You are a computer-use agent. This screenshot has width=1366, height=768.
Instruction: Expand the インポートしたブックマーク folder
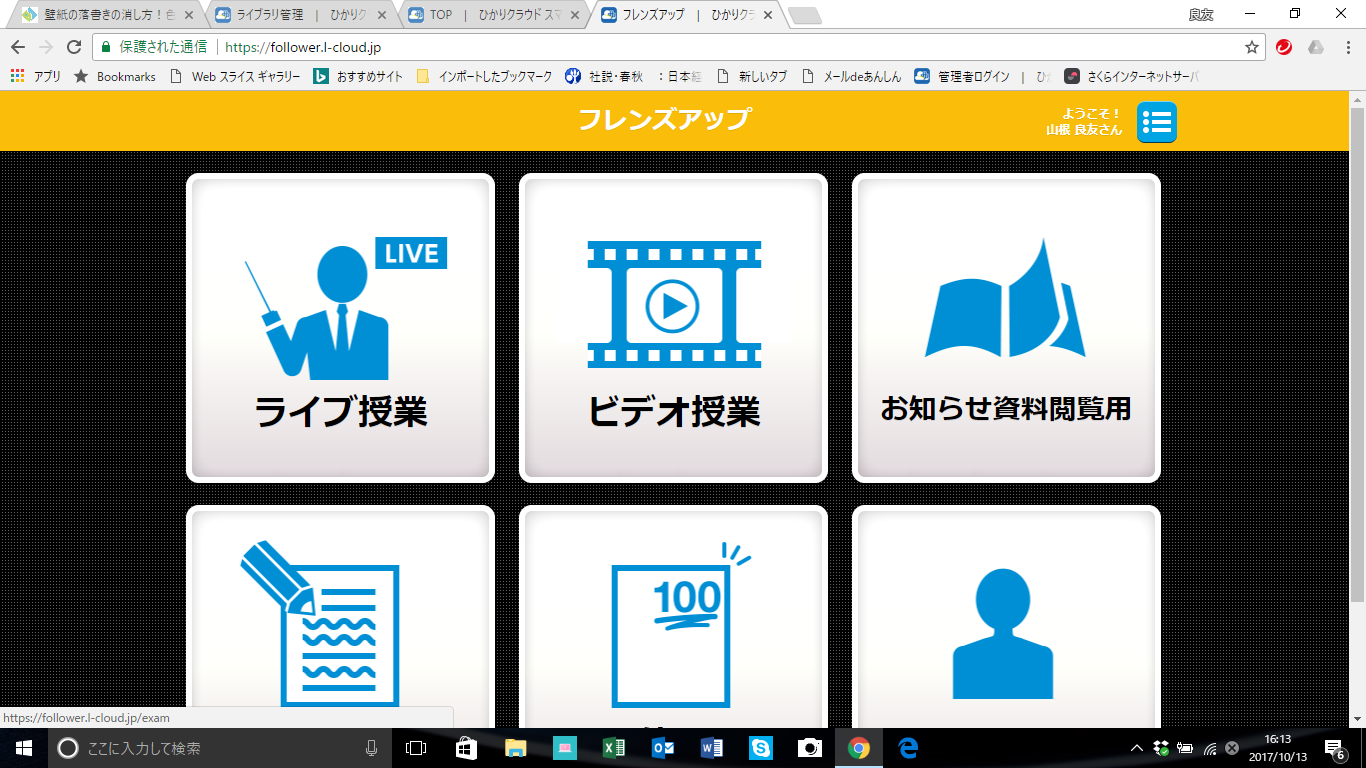tap(484, 76)
